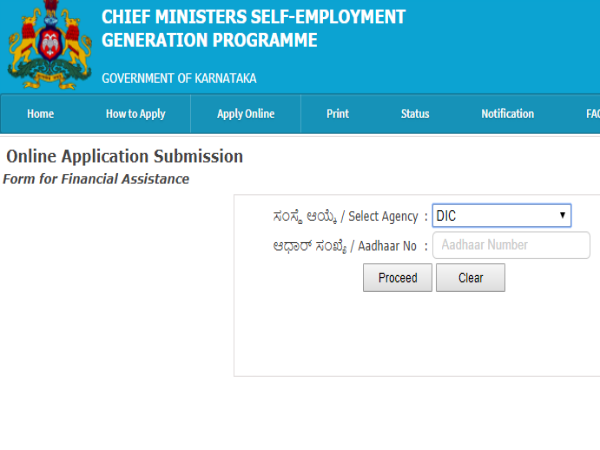Open the partially visible FAQ menu item
This screenshot has width=600, height=450.
tap(592, 114)
